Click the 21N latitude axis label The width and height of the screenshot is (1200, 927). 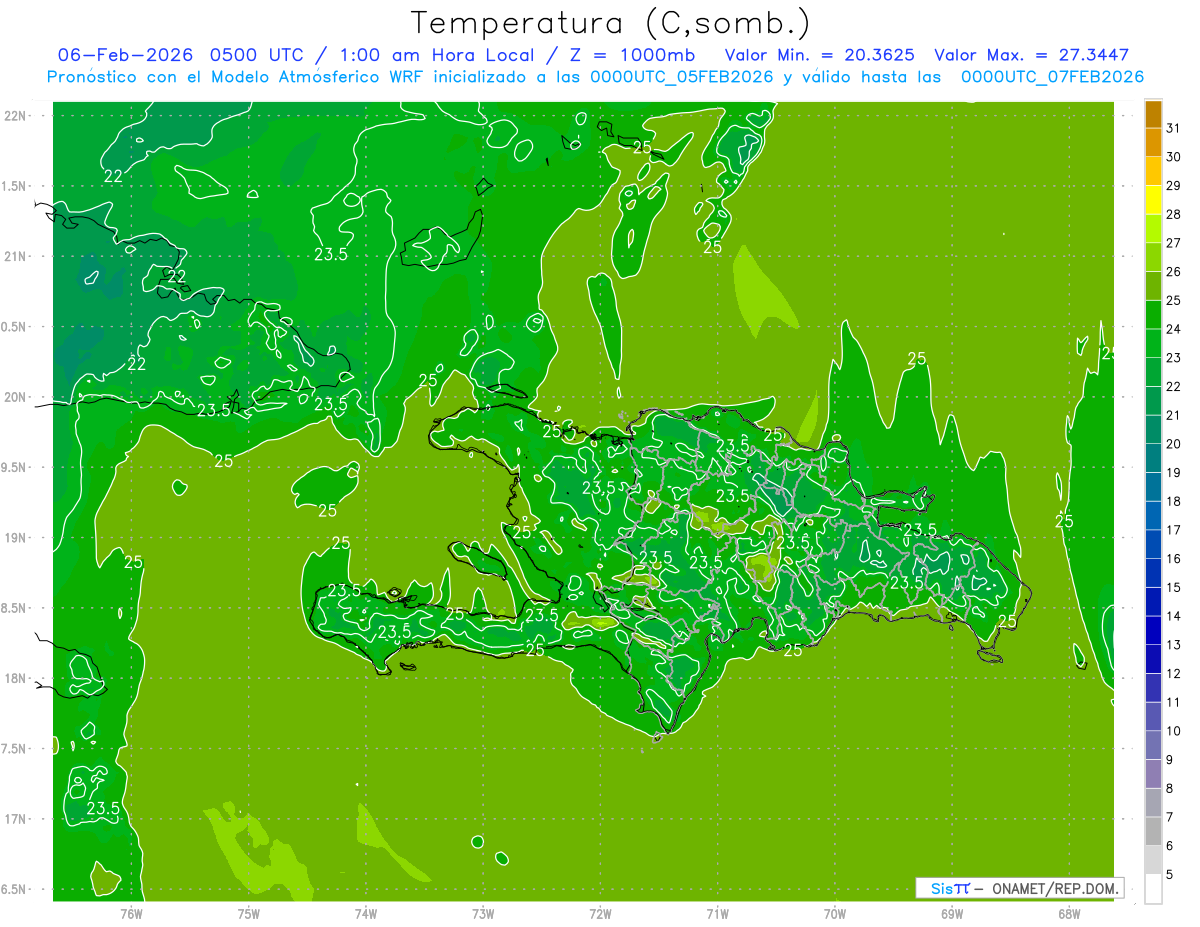click(15, 256)
